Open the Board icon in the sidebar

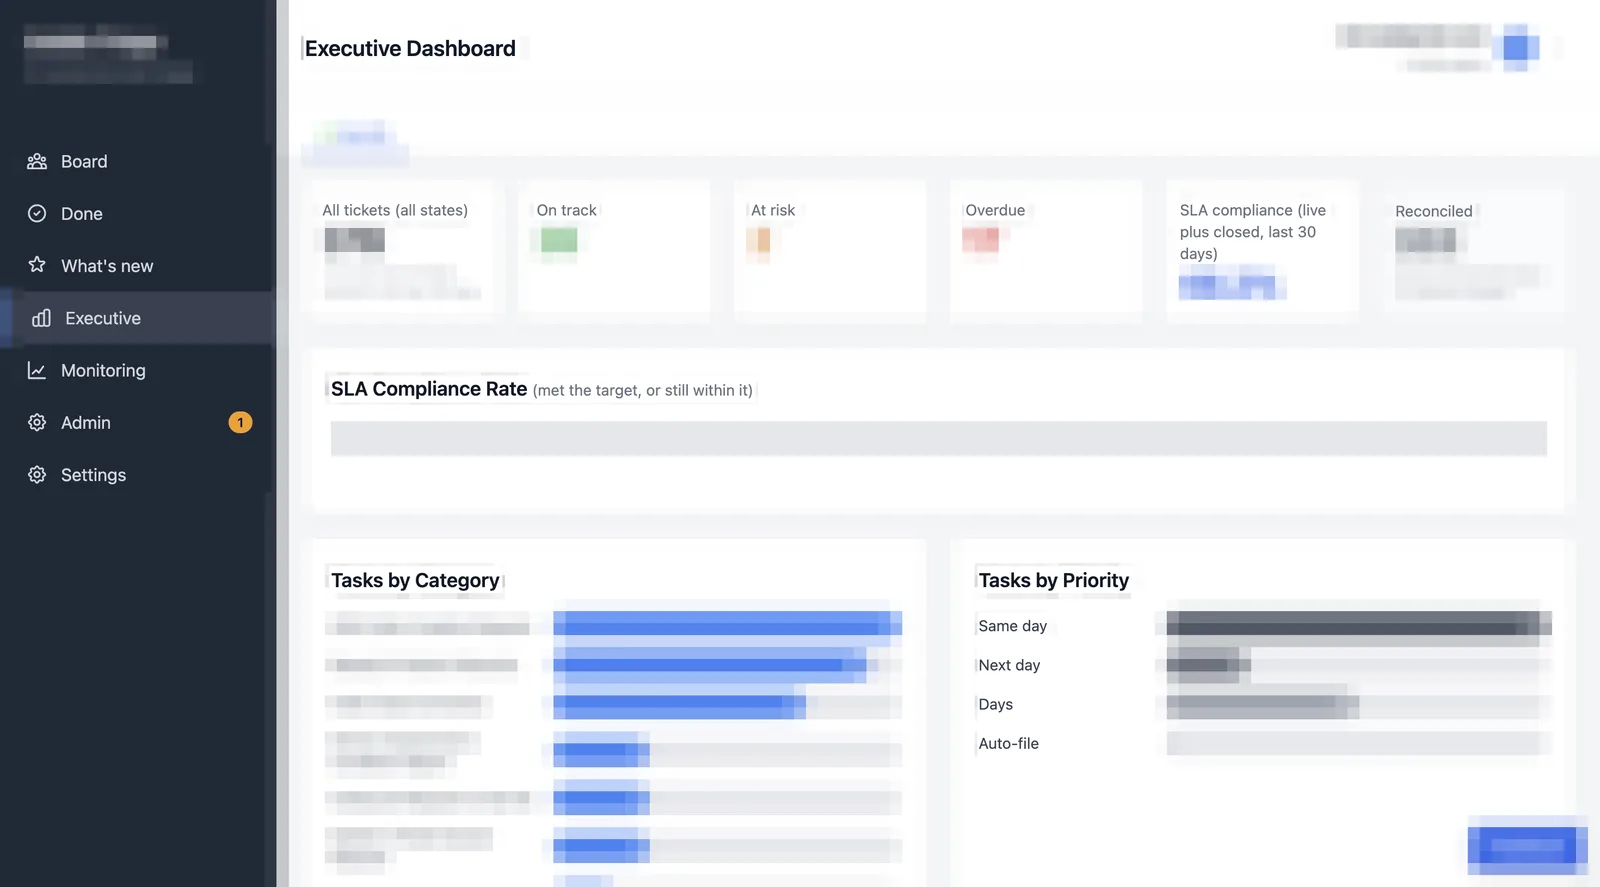37,162
